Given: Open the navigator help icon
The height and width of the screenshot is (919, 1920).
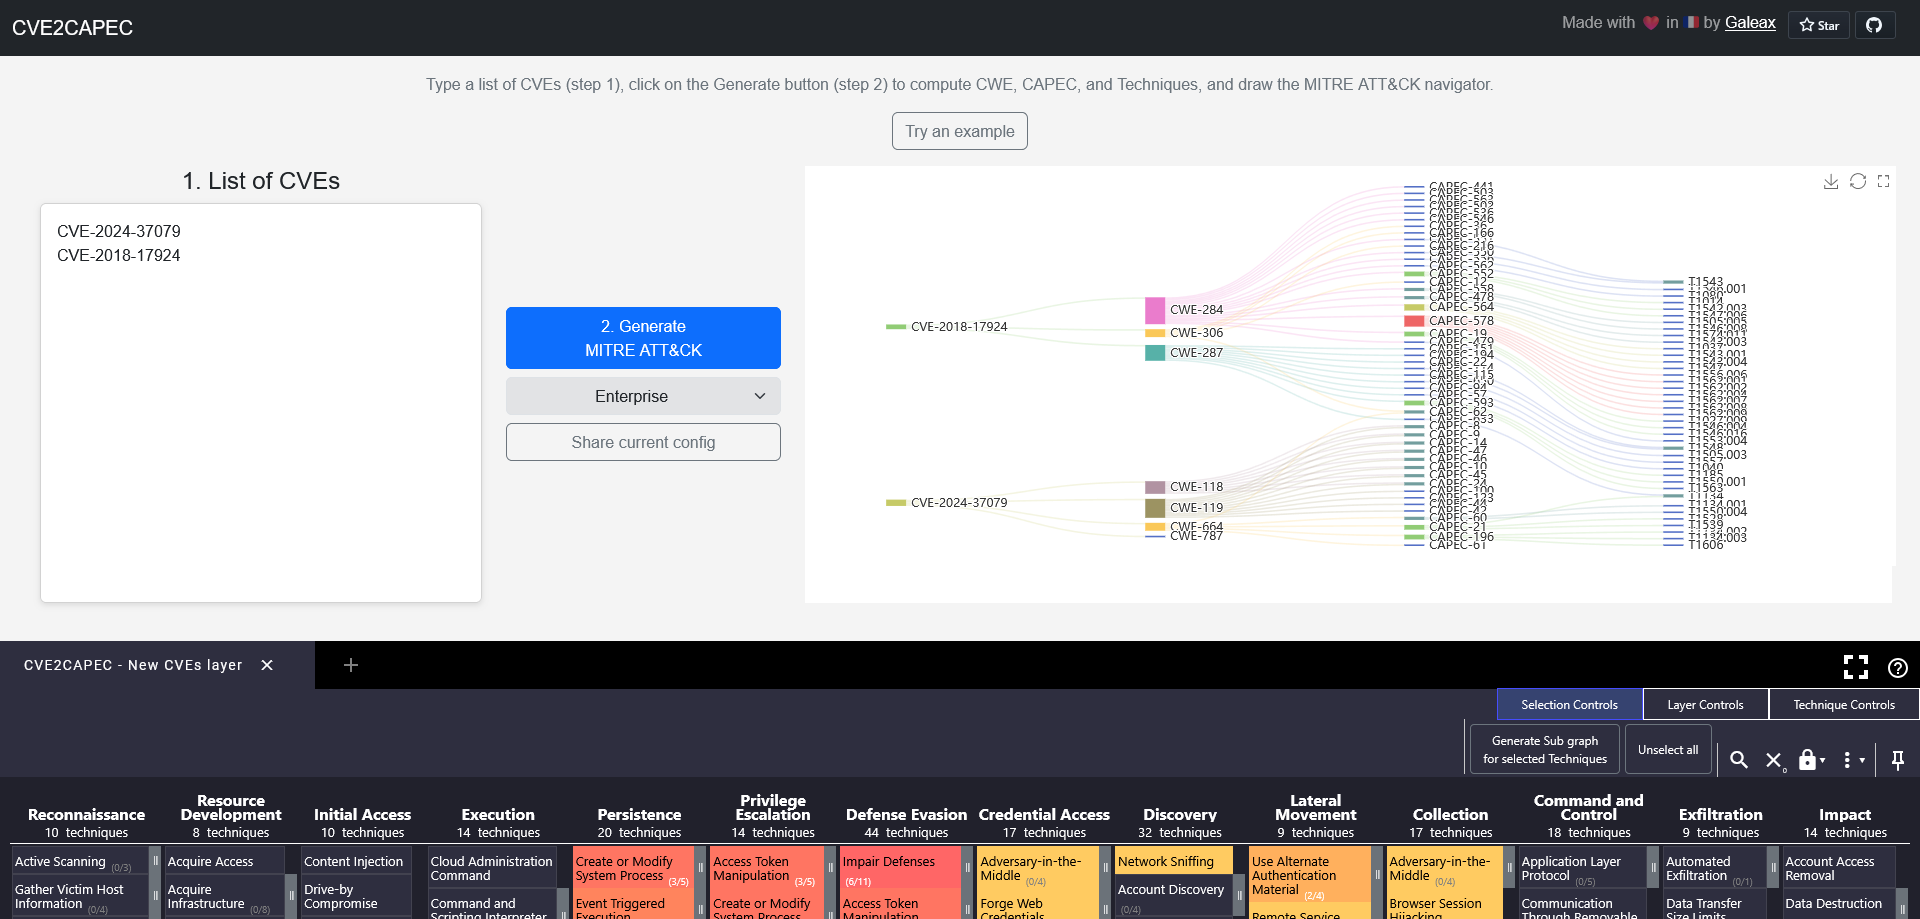Looking at the screenshot, I should 1898,668.
